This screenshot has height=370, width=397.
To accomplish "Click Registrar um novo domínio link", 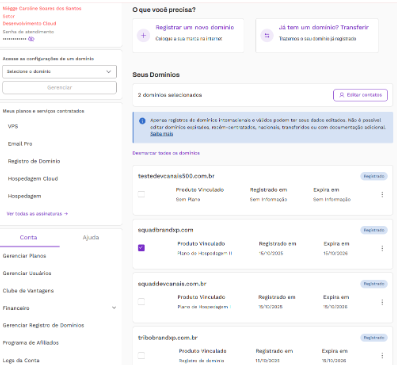I will pos(195,27).
